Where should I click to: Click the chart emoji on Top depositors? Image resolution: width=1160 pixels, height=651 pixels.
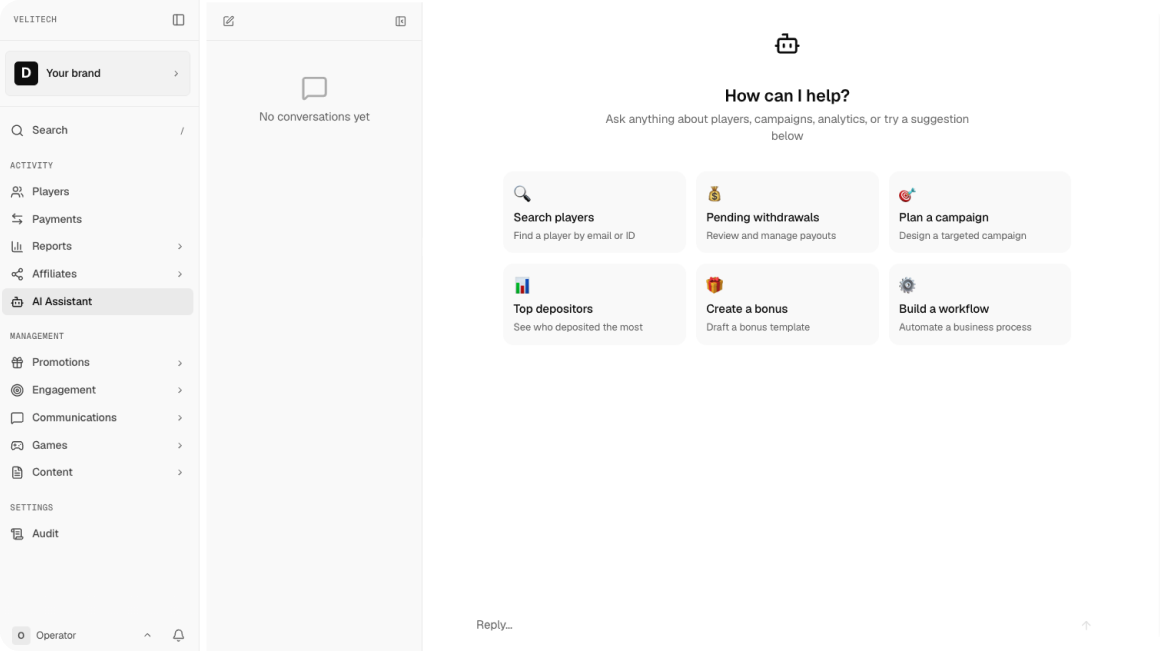522,286
